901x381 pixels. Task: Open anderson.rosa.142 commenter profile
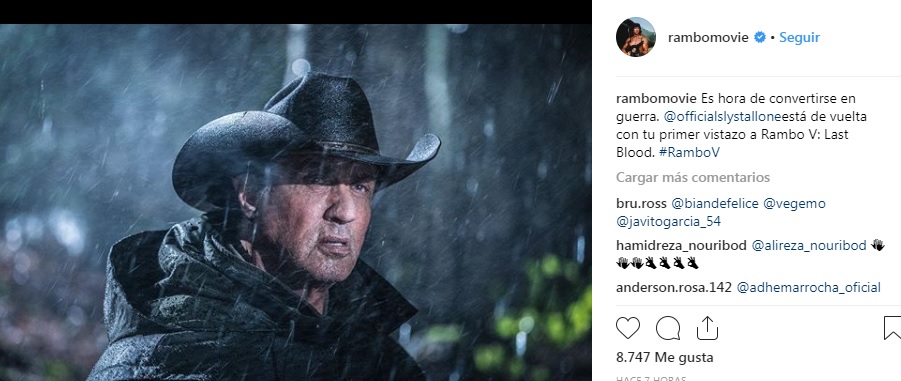(674, 287)
